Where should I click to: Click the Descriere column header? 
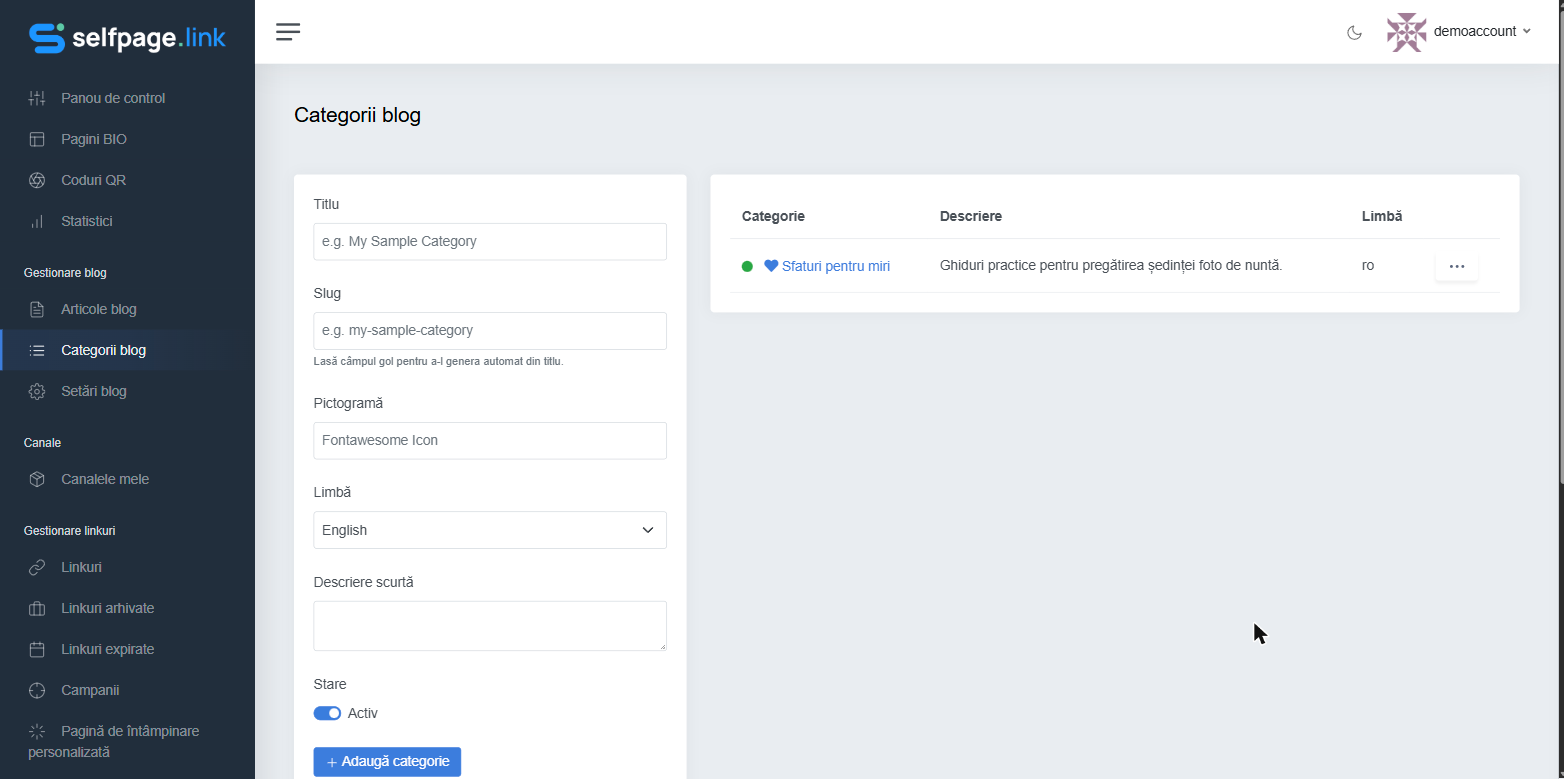pos(971,216)
